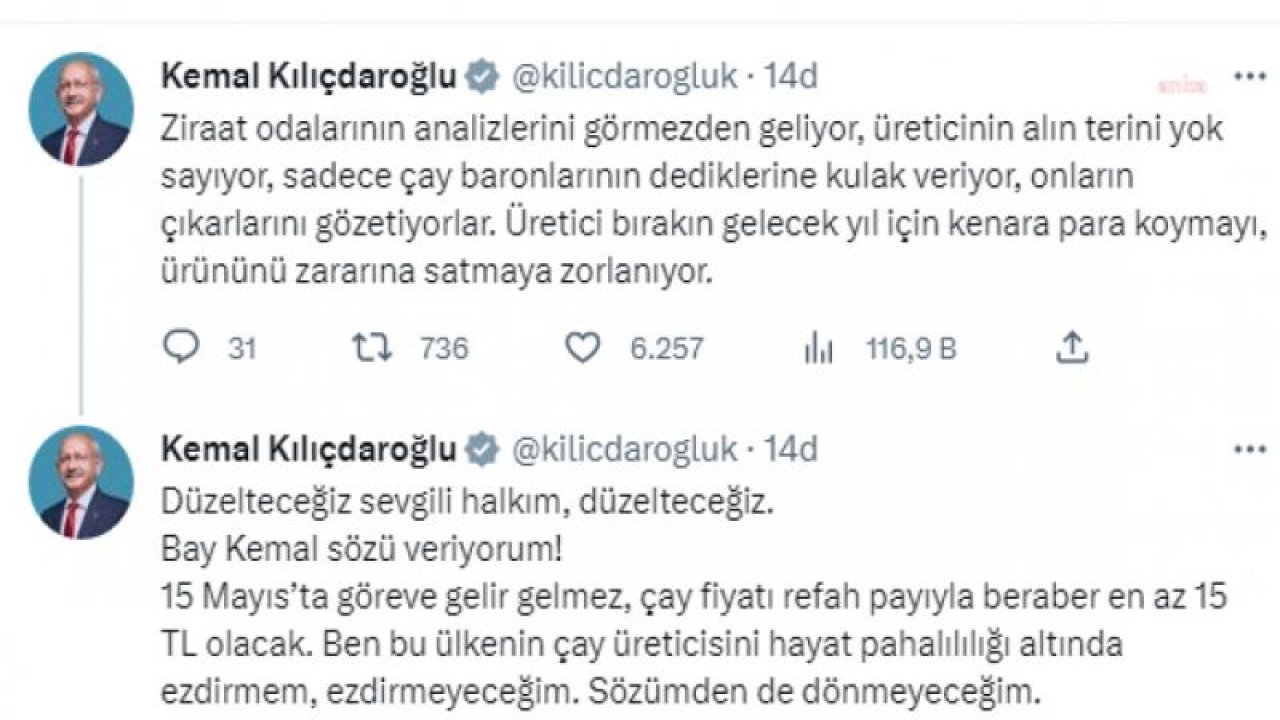Open view analytics bar chart icon
This screenshot has height=720, width=1280.
click(x=819, y=347)
